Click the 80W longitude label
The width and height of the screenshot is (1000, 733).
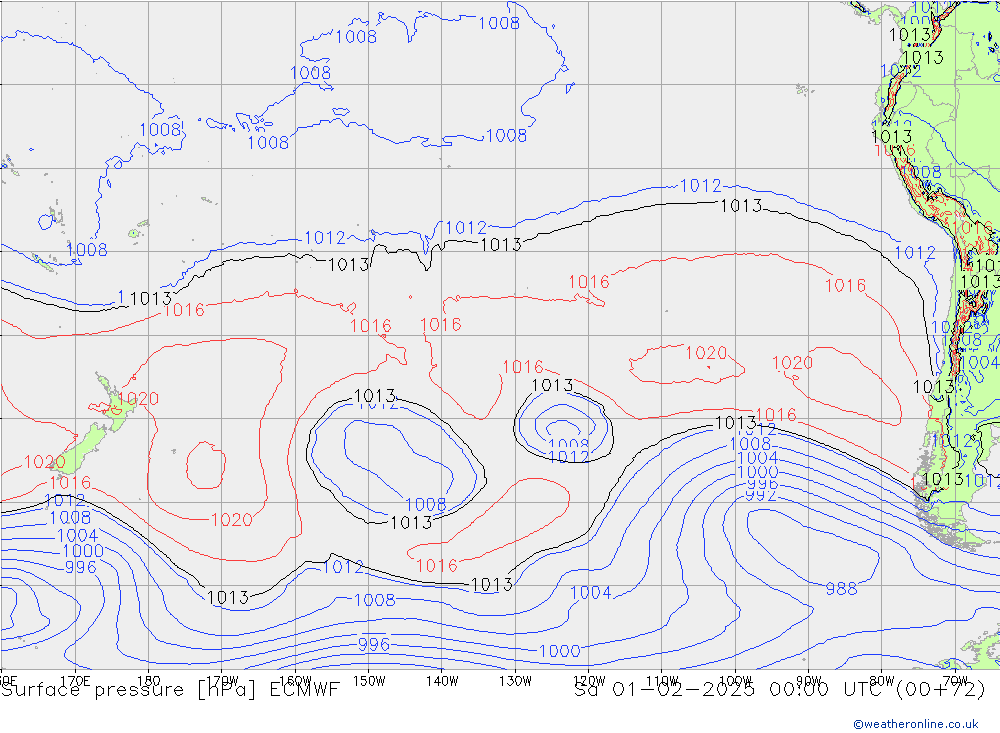coord(881,680)
